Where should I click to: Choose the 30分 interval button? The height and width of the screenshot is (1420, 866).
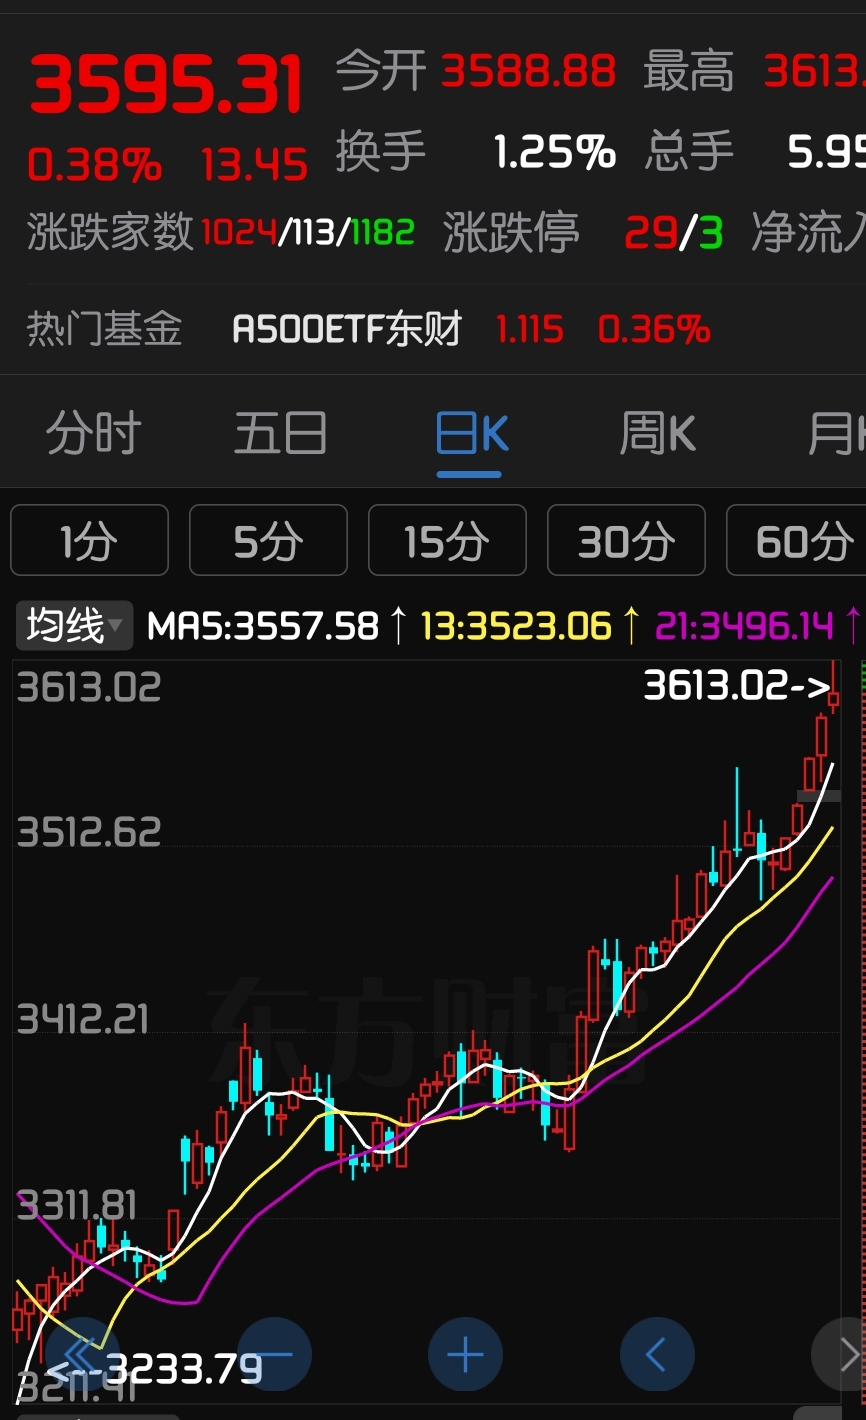626,541
